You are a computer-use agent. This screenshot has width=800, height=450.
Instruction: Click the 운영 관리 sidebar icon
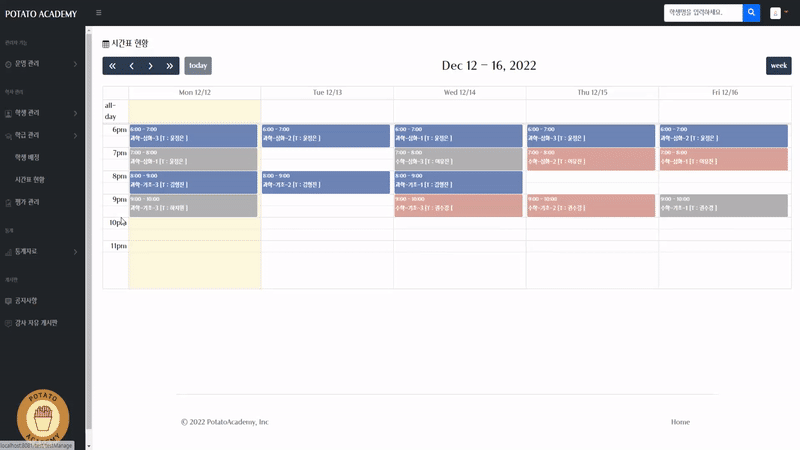coord(8,64)
